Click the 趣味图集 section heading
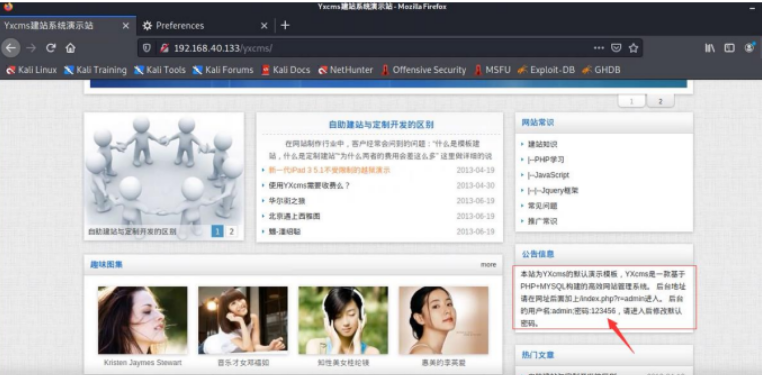Image resolution: width=762 pixels, height=375 pixels. [106, 265]
